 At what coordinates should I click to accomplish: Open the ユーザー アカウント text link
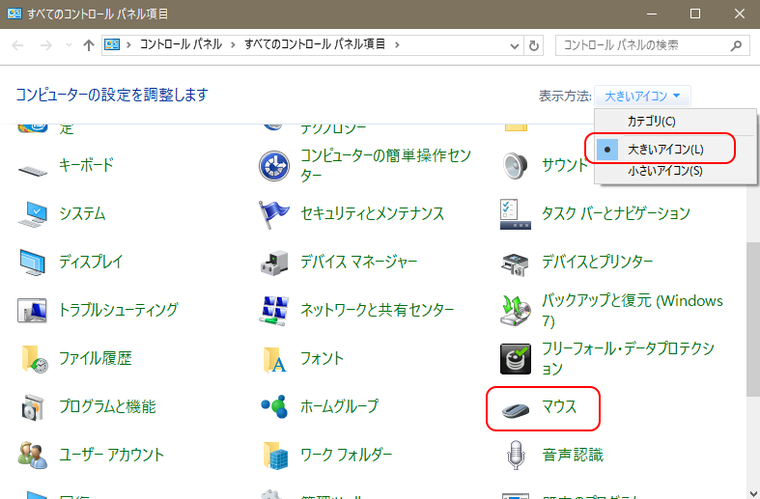(x=111, y=455)
